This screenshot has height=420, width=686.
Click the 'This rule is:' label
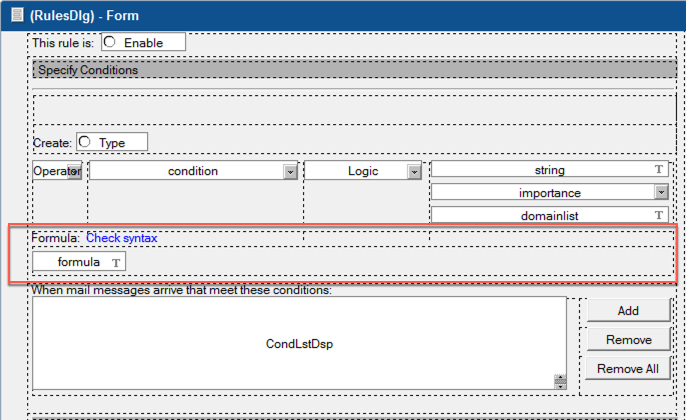pyautogui.click(x=63, y=43)
